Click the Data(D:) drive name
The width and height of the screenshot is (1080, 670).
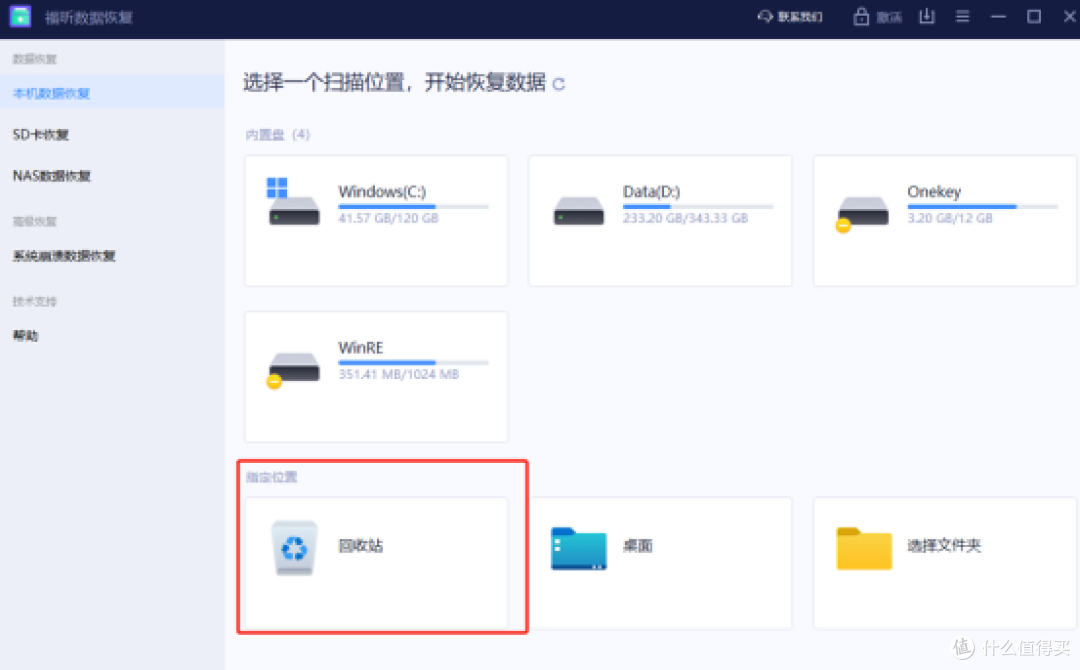(652, 191)
